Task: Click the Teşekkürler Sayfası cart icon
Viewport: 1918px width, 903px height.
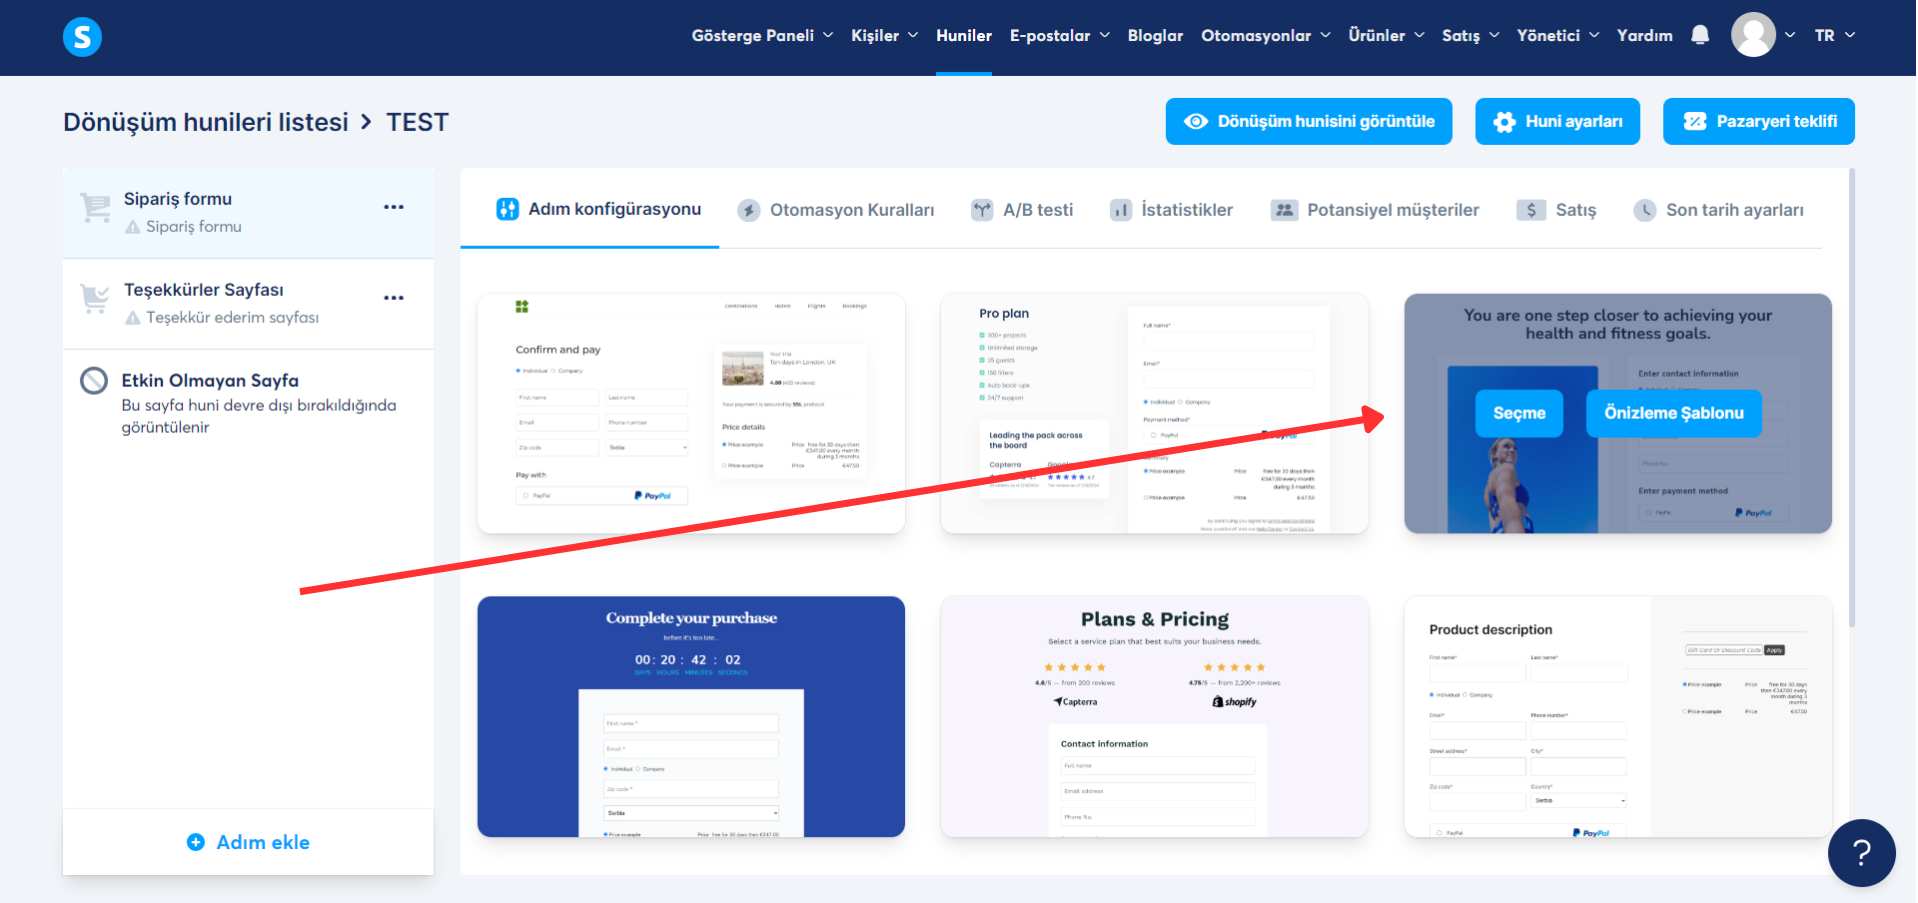Action: point(96,298)
